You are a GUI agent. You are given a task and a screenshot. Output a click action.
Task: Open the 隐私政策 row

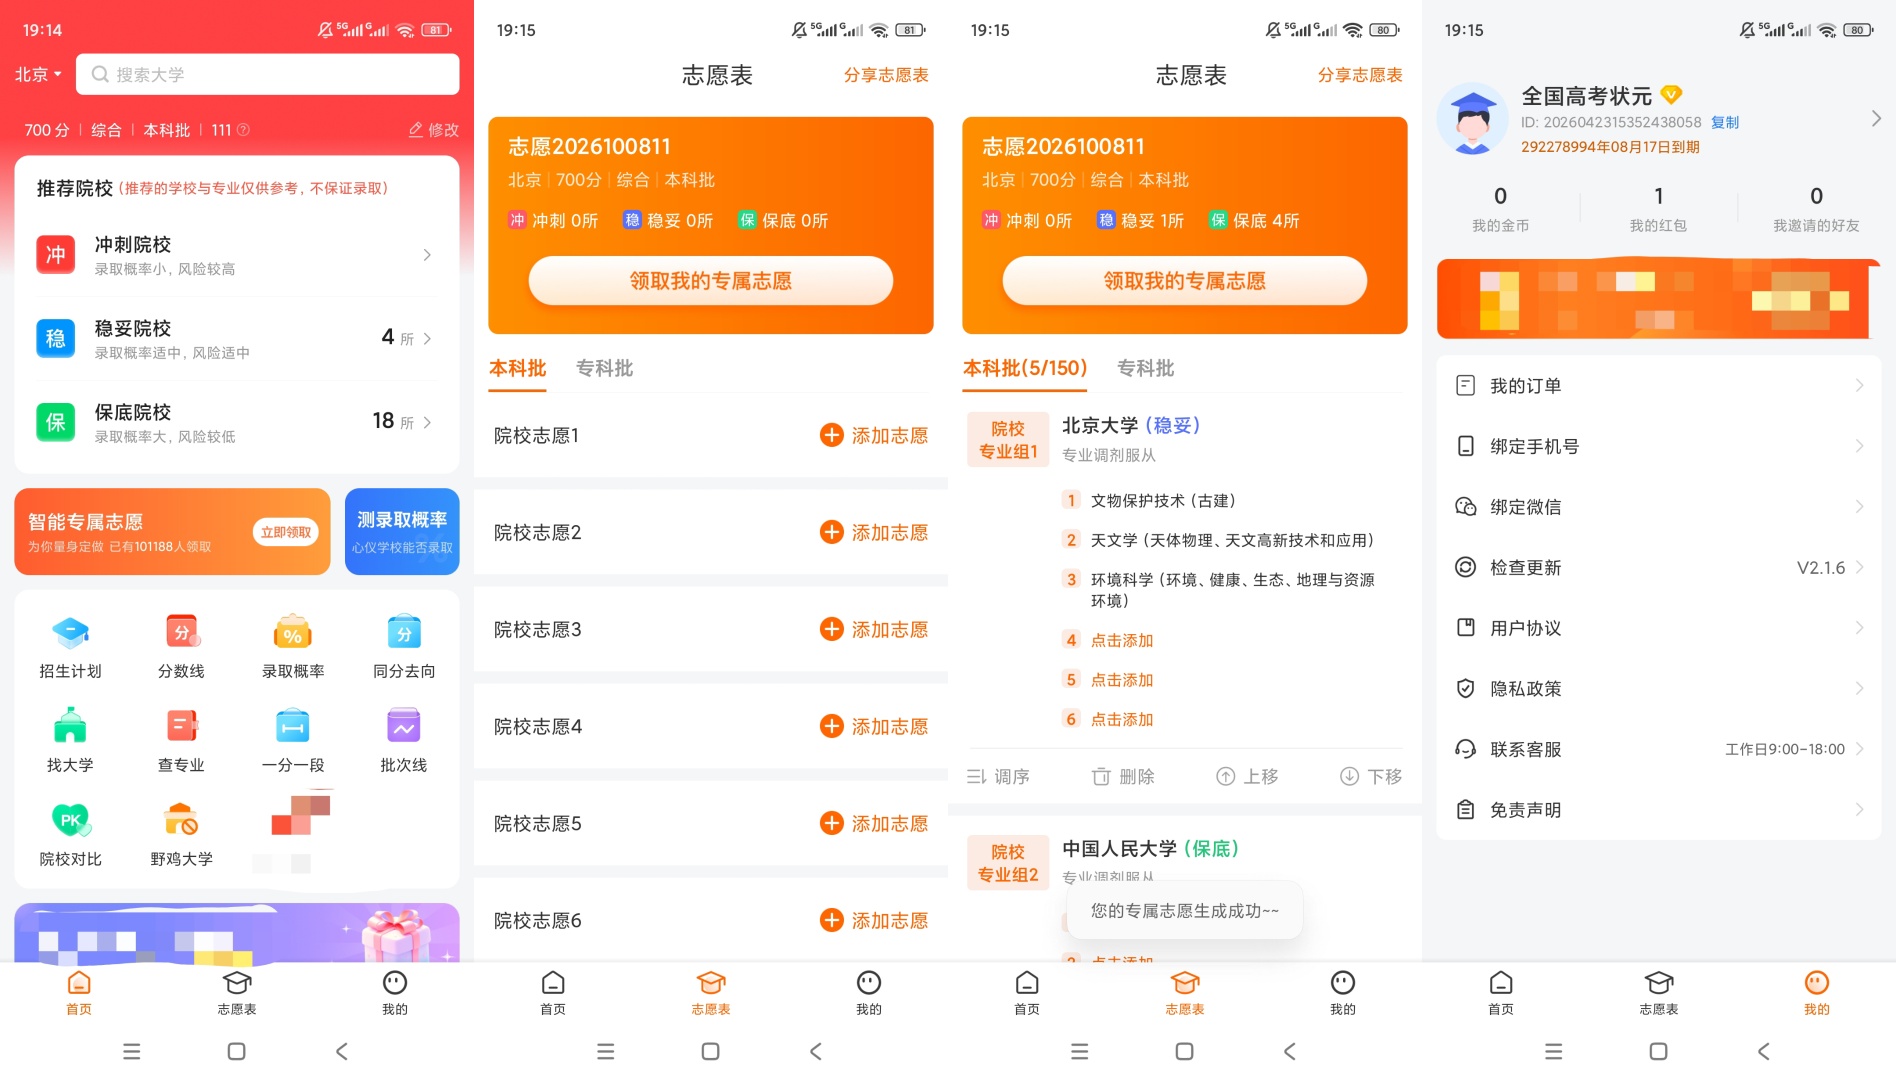pyautogui.click(x=1659, y=689)
